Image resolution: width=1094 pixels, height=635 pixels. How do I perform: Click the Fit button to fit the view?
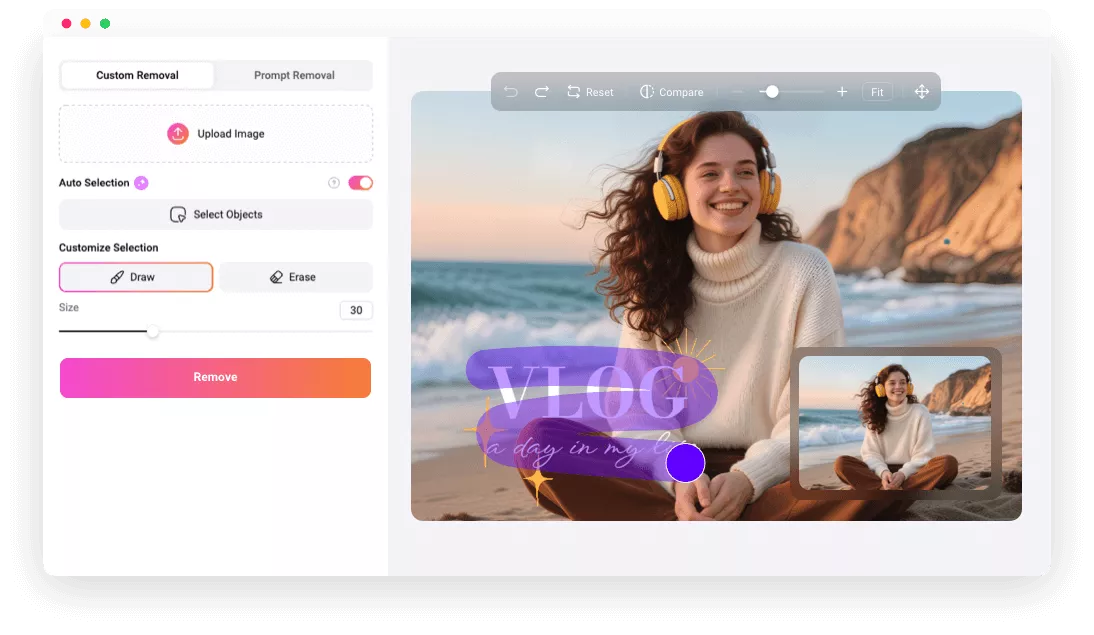[x=877, y=91]
